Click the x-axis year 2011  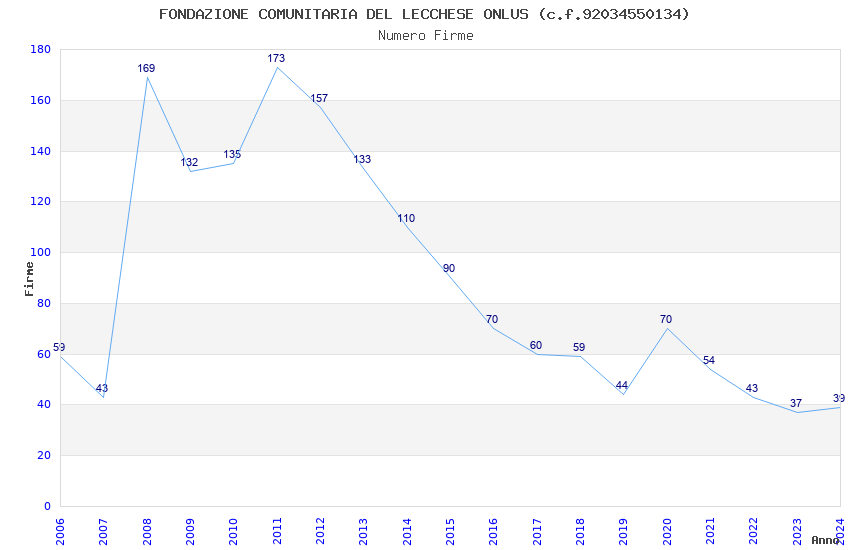click(277, 532)
